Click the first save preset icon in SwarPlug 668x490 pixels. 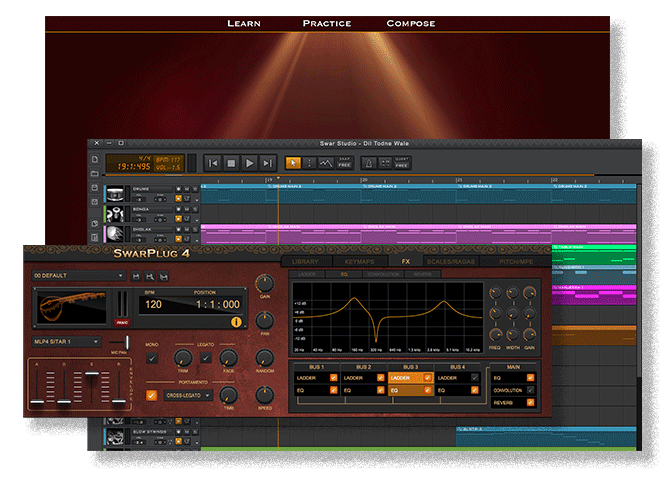(136, 277)
